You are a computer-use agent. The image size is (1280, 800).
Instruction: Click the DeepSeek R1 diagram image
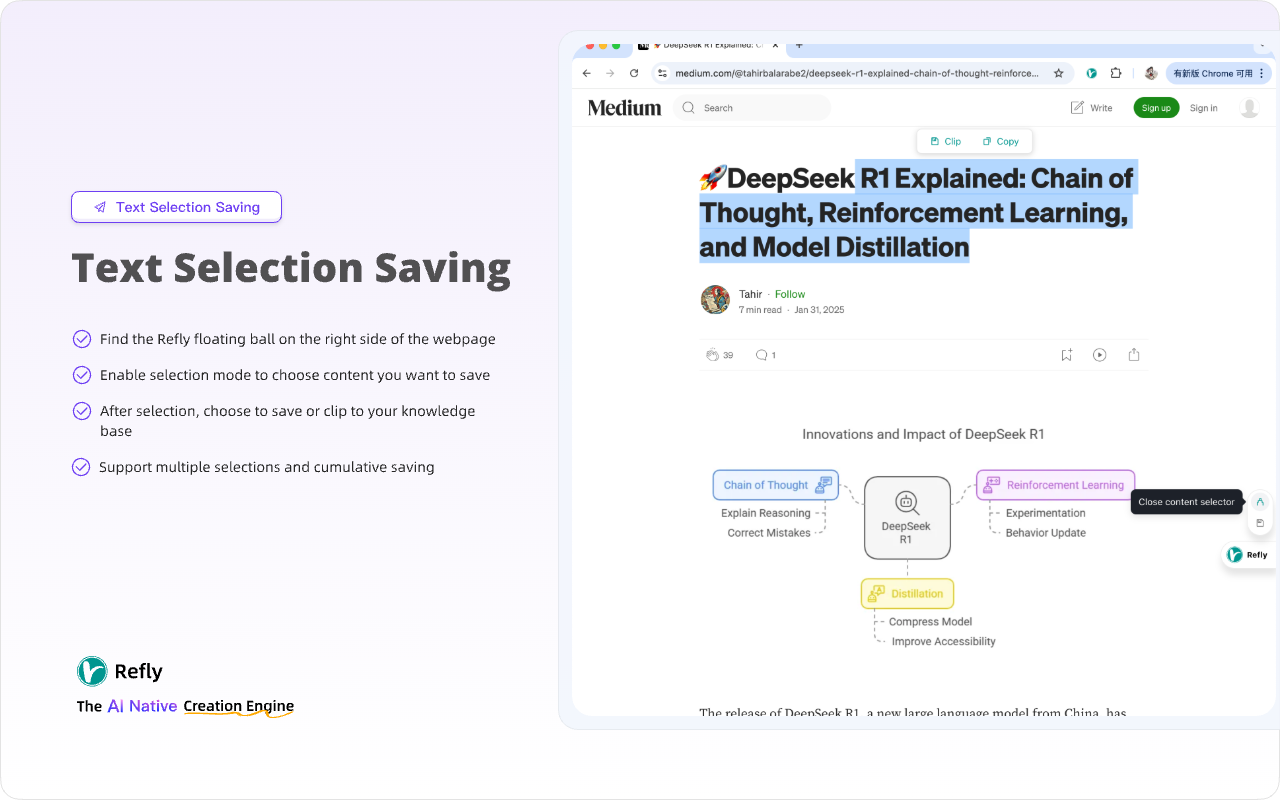924,539
